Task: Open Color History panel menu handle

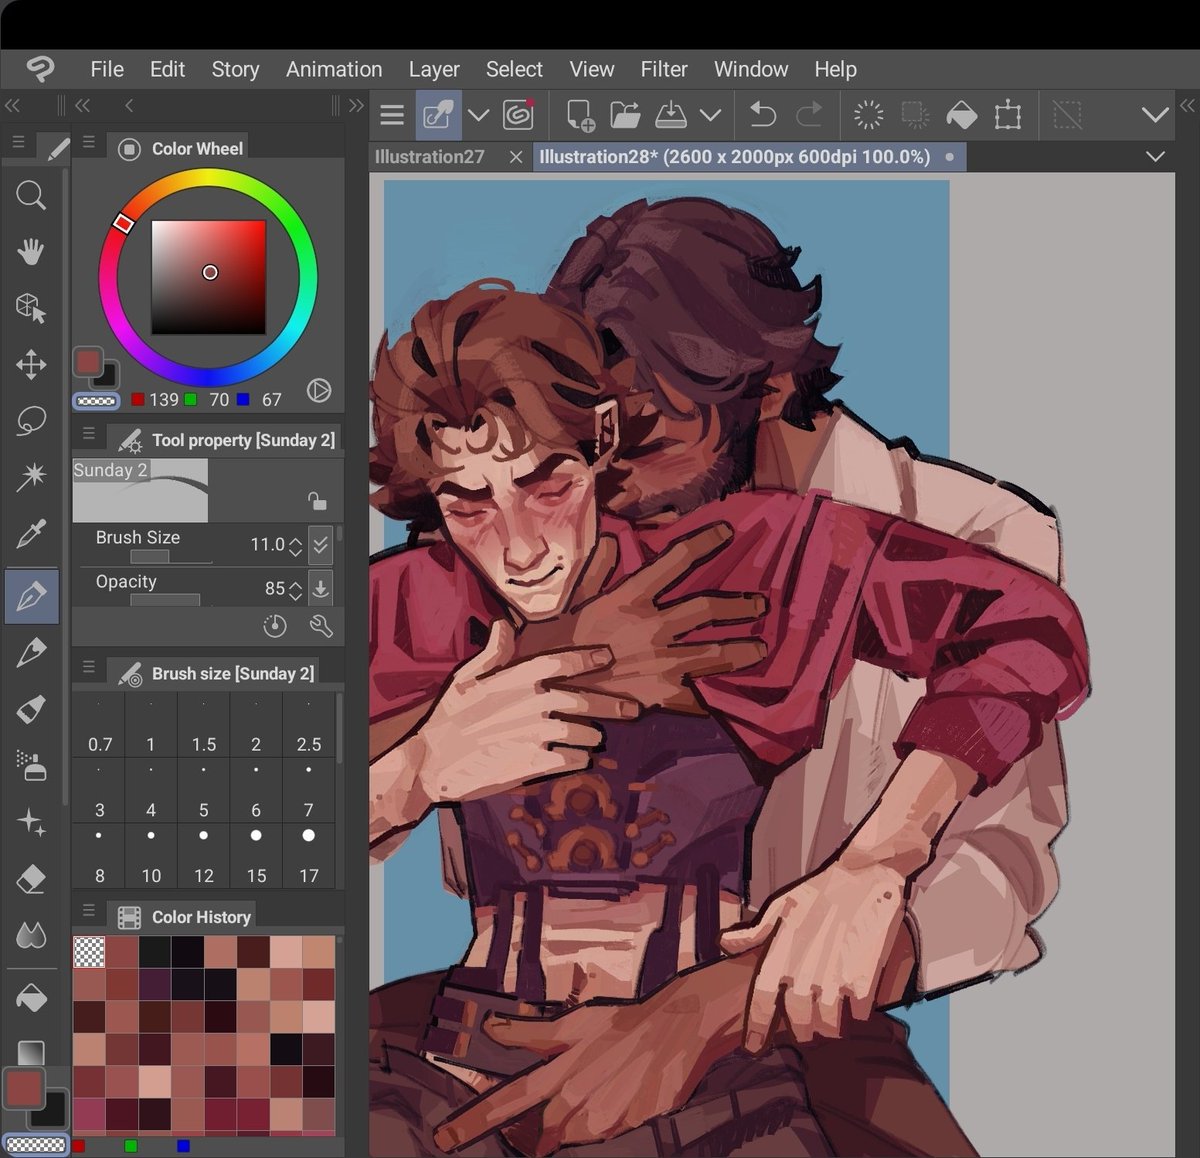Action: (89, 909)
